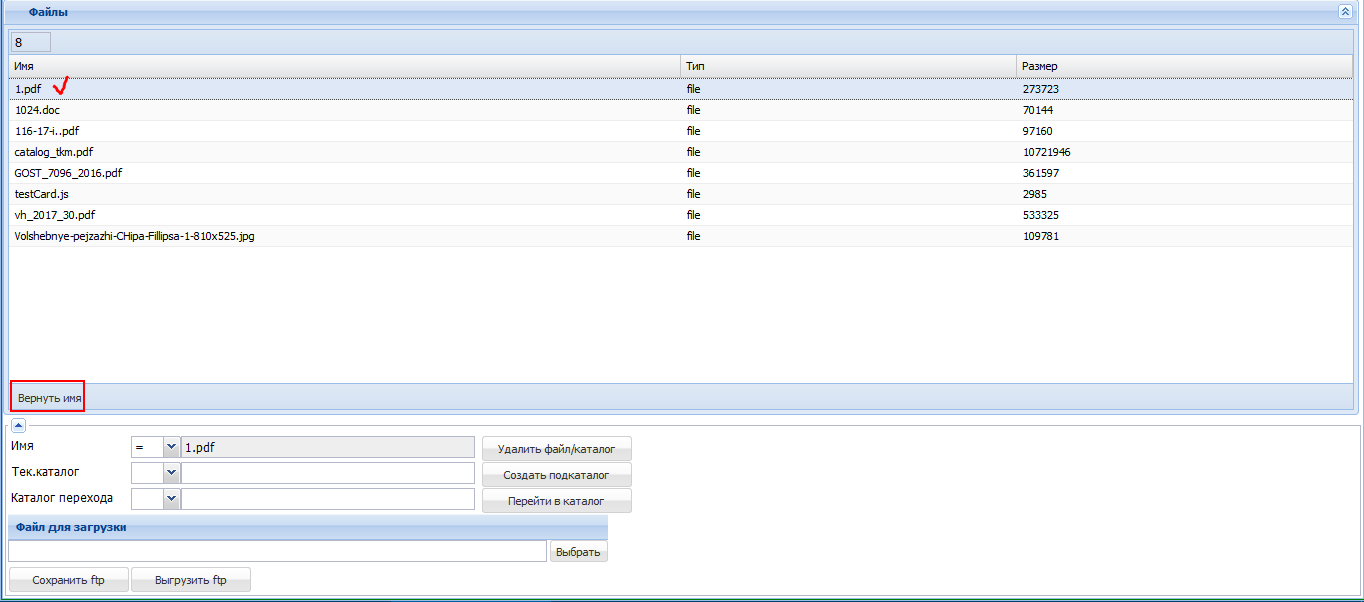The image size is (1364, 602).
Task: Click the Выгрузить ftp button
Action: pyautogui.click(x=190, y=580)
